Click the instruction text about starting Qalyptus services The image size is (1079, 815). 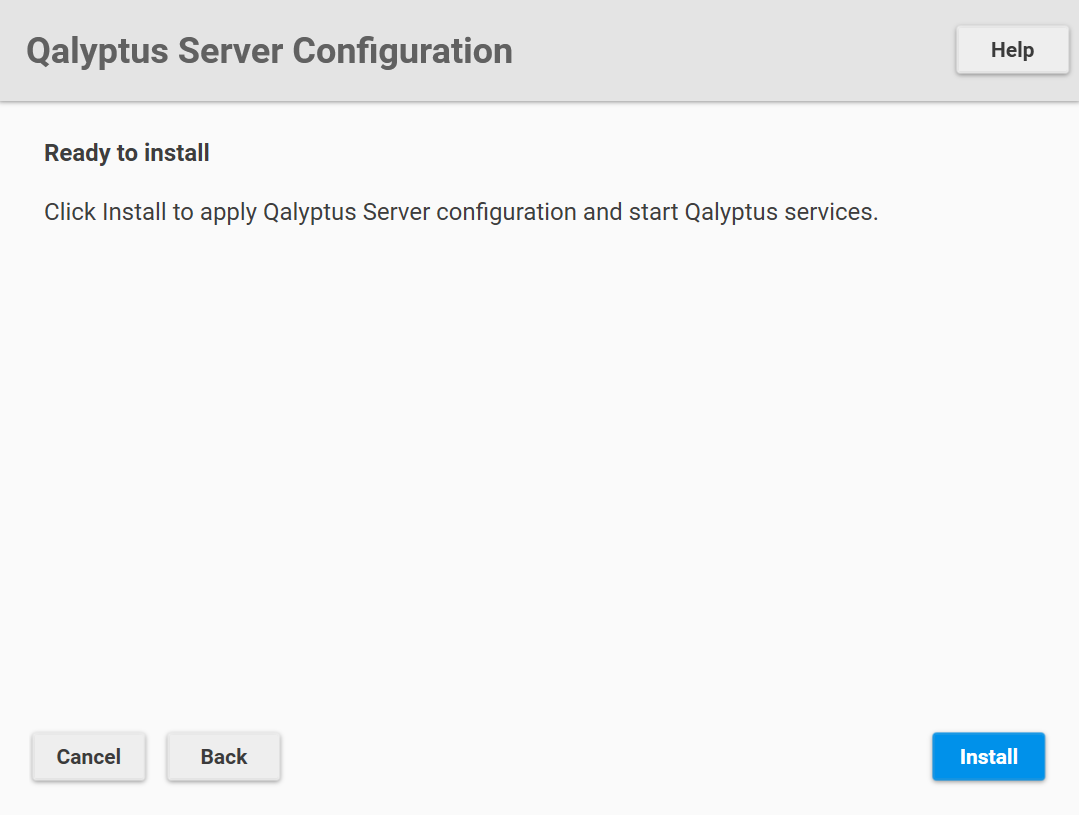(460, 212)
